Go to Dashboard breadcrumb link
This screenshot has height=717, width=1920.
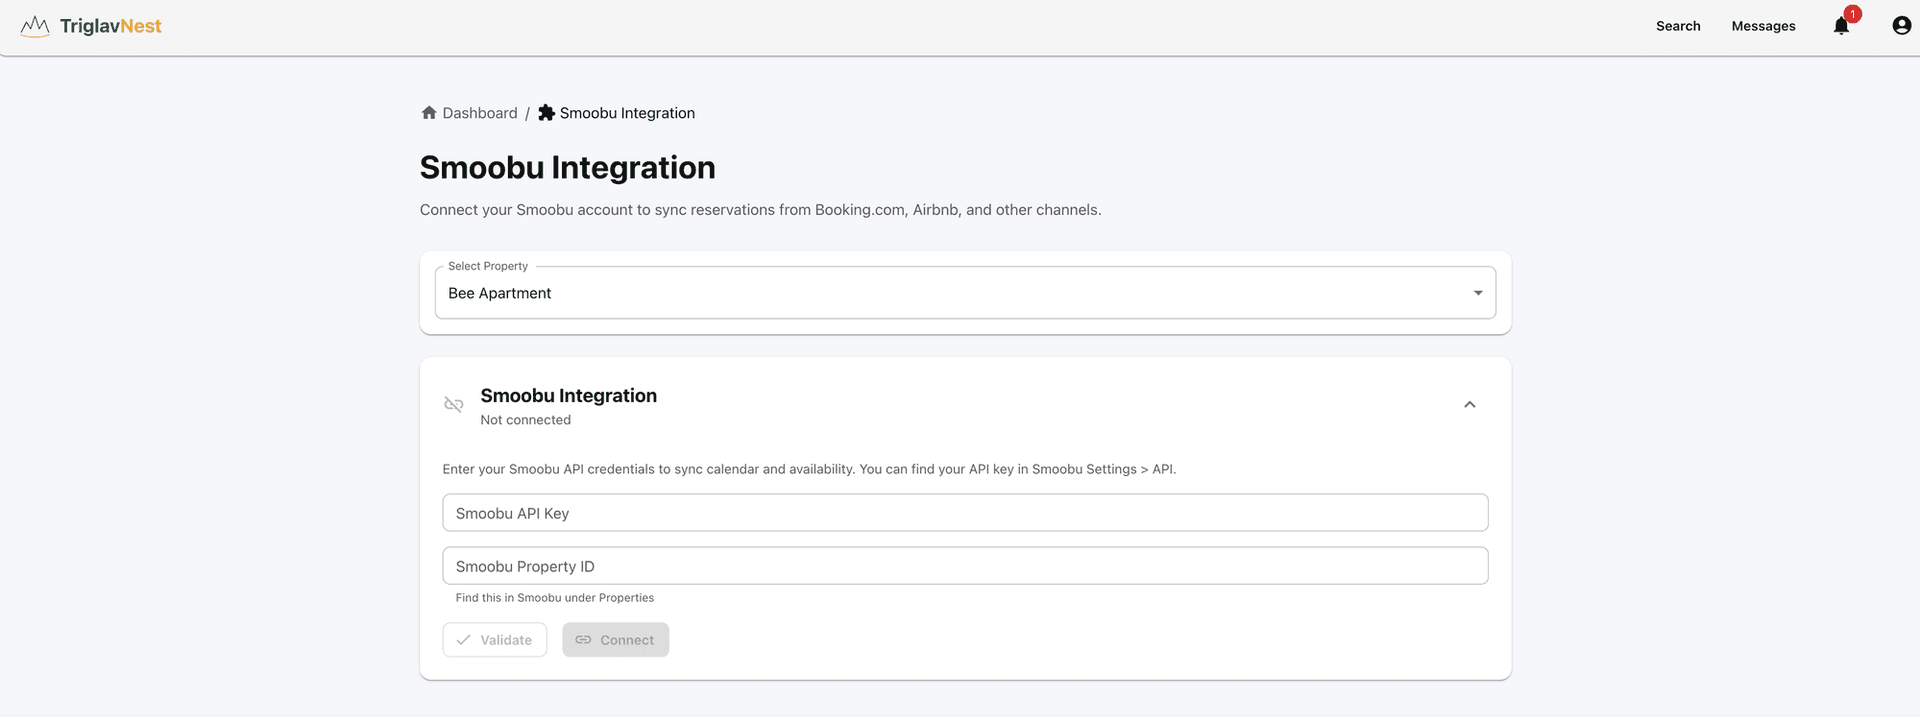pos(480,113)
